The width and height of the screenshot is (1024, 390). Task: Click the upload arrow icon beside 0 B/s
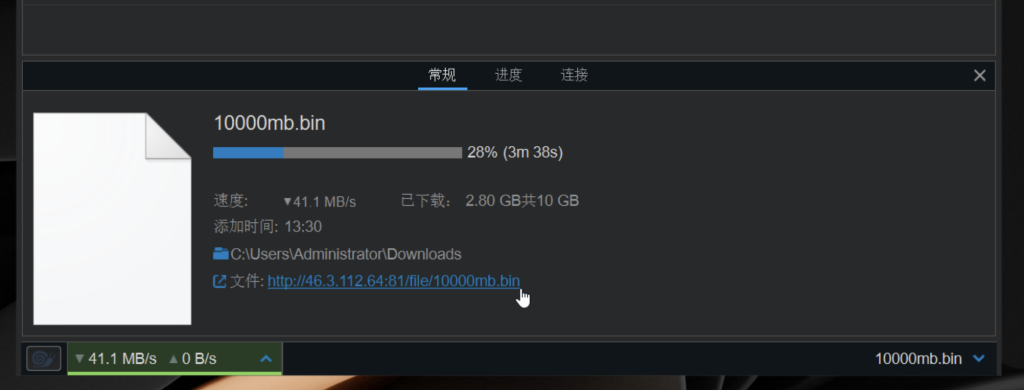pos(173,359)
